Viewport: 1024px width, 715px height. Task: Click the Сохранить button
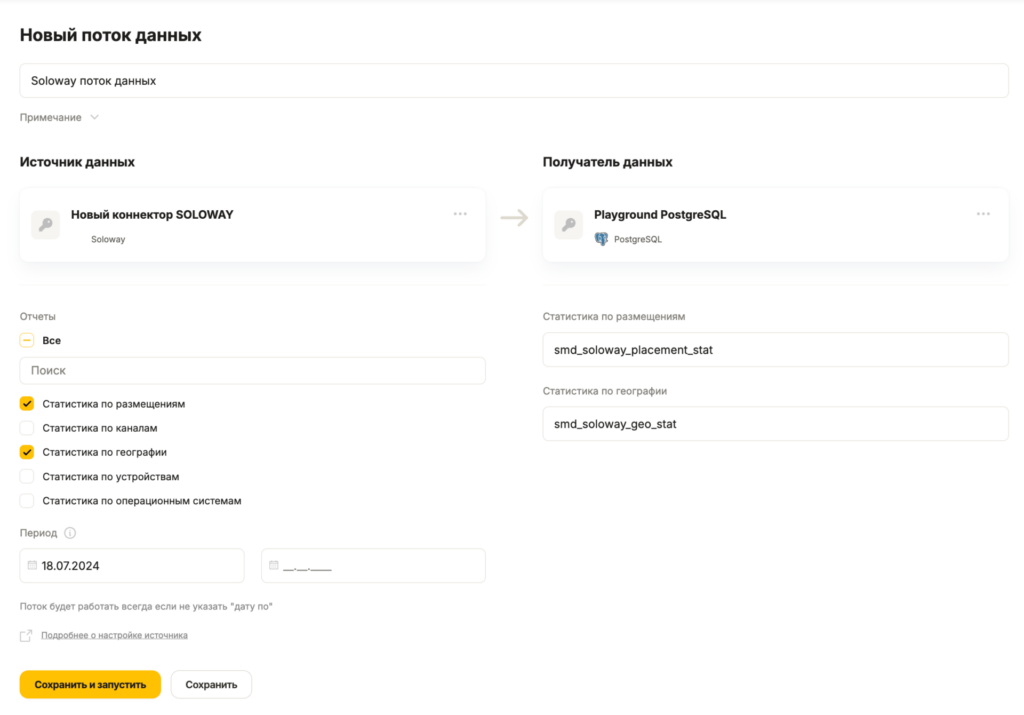pos(211,684)
